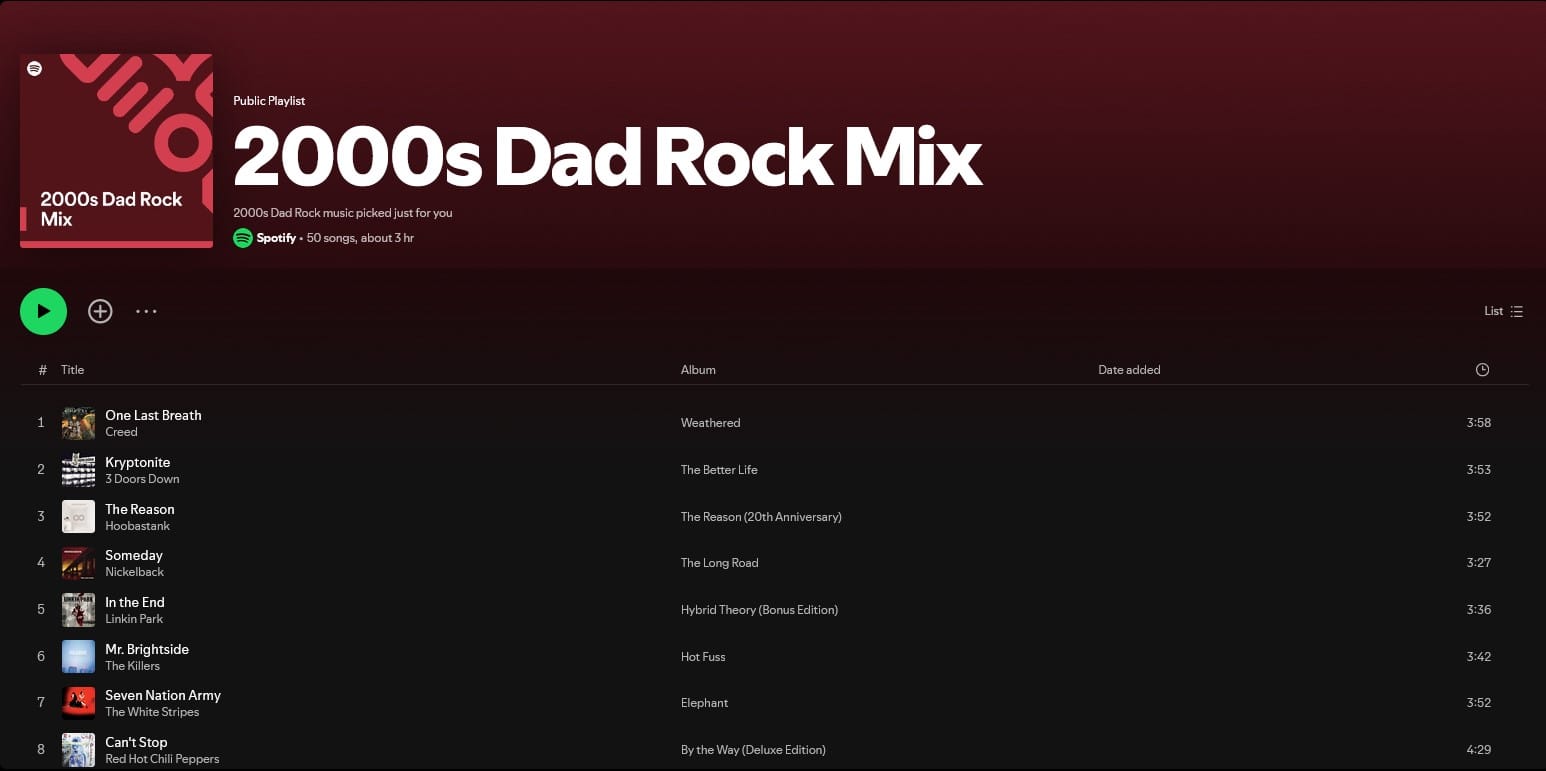Screen dimensions: 1546x771
Task: Open the Spotify logo profile icon
Action: [x=243, y=238]
